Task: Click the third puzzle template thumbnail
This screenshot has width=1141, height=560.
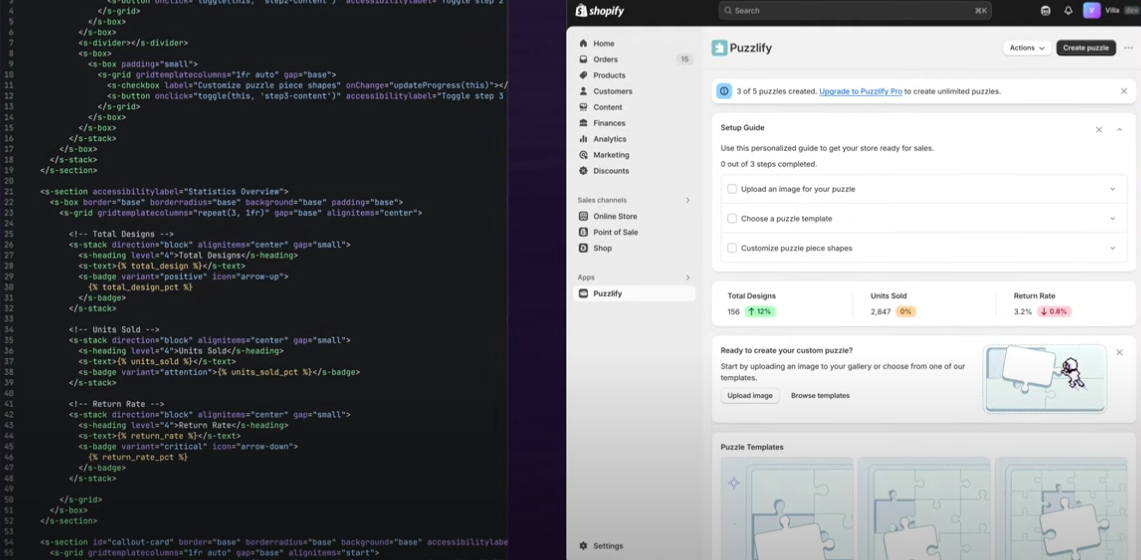Action: [x=1061, y=508]
